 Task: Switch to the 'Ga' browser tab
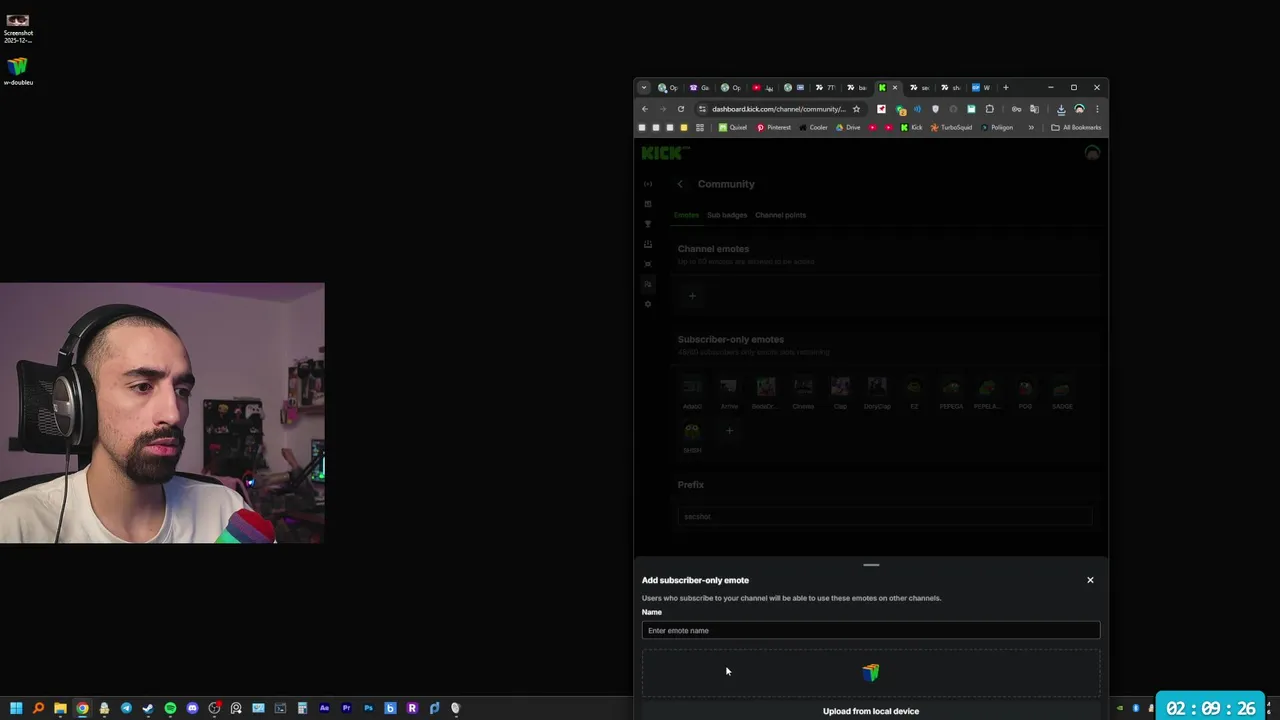699,87
